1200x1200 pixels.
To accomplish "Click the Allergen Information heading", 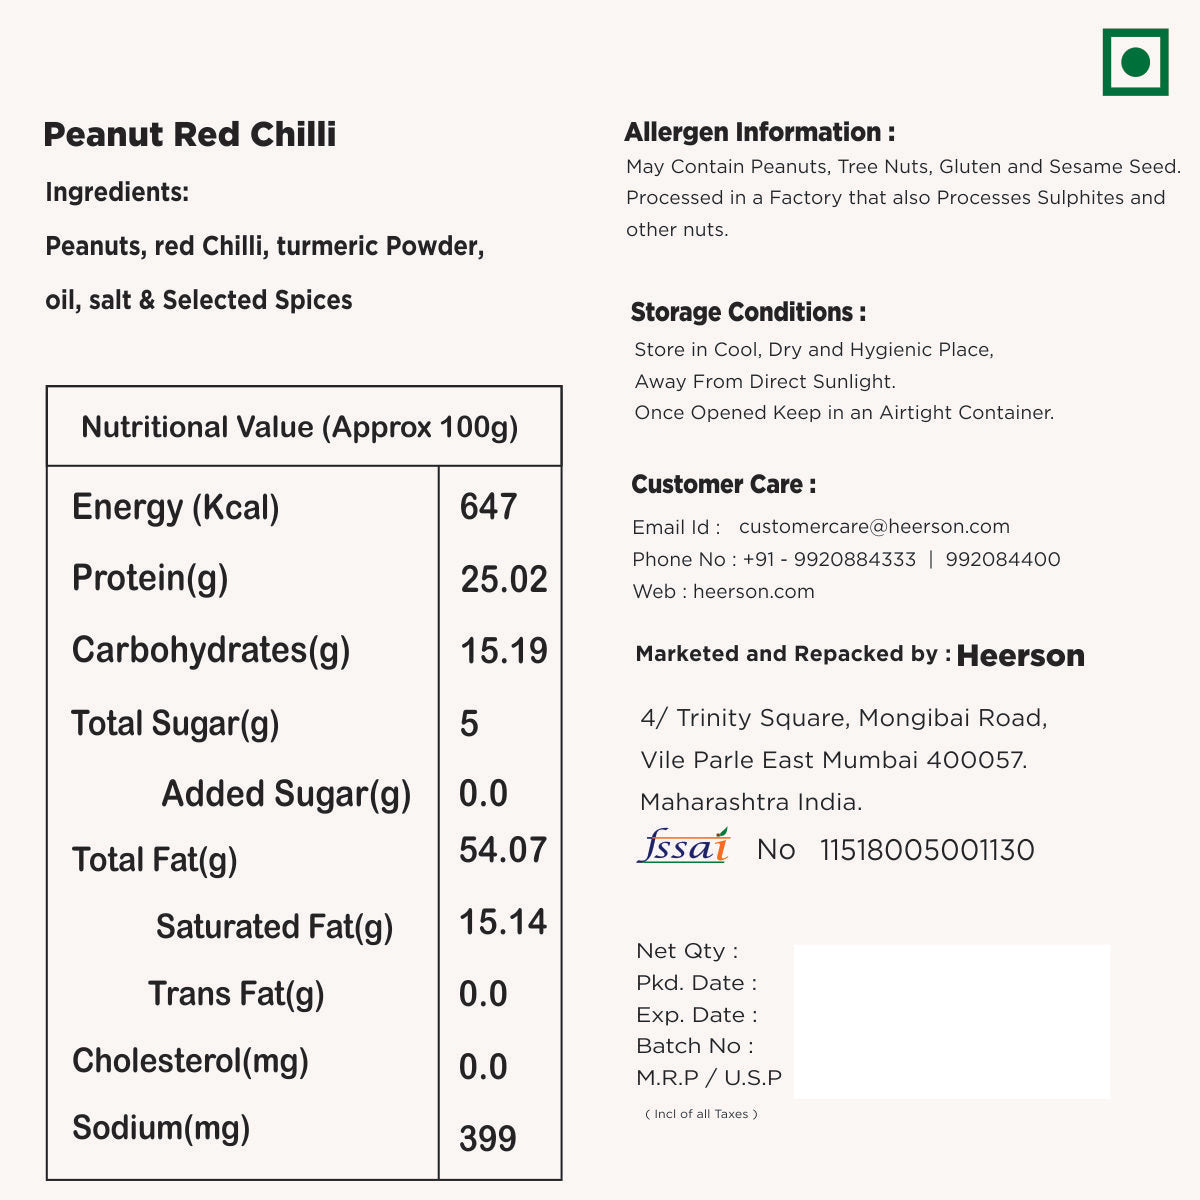I will tap(760, 132).
